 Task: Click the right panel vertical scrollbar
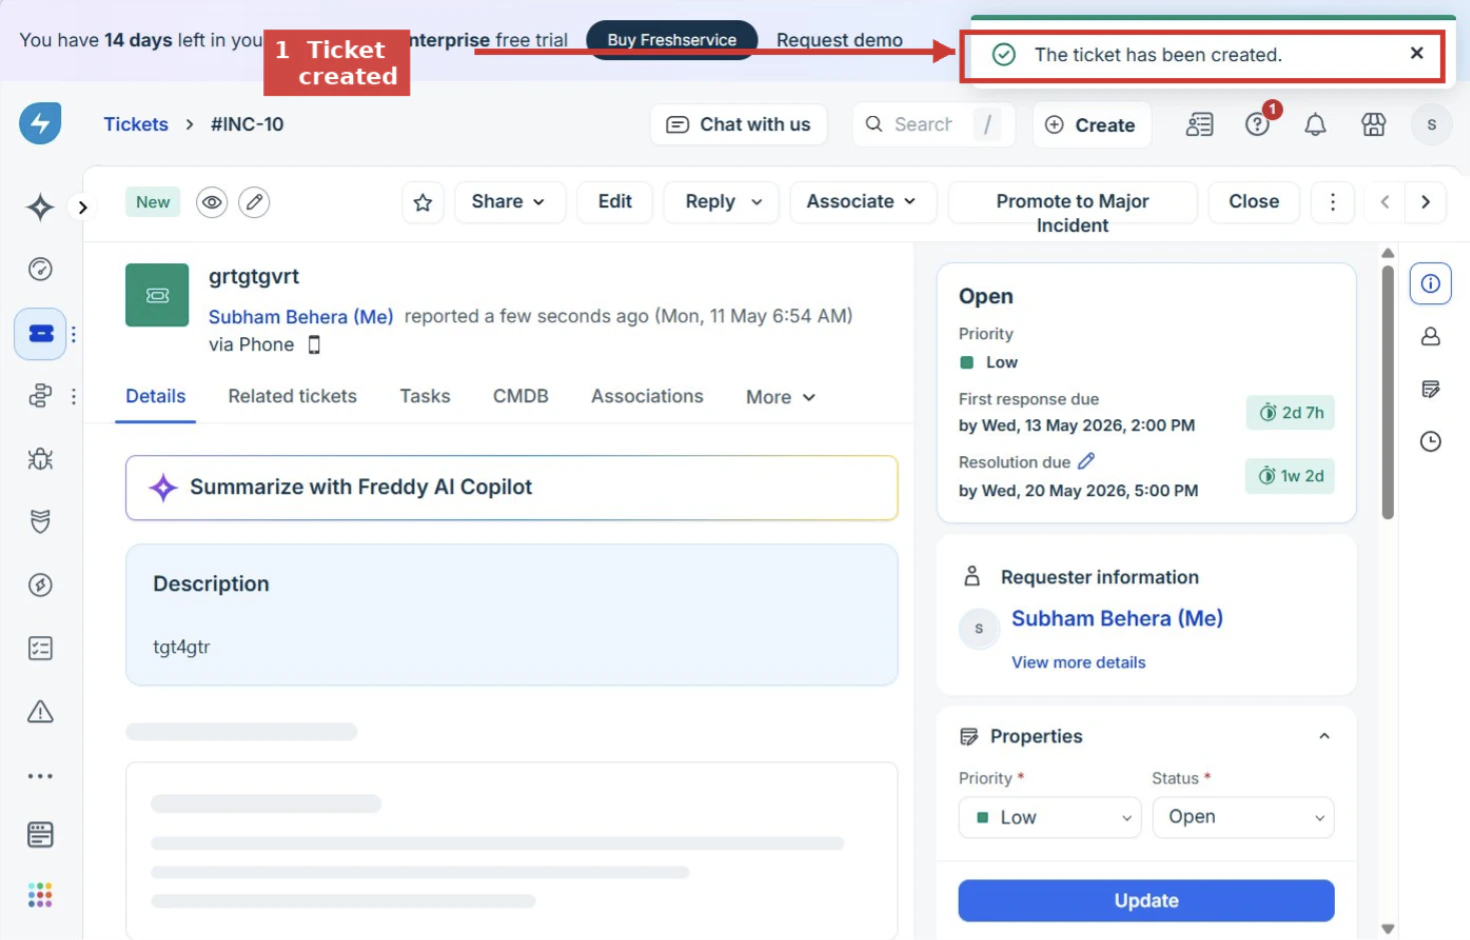click(1387, 391)
